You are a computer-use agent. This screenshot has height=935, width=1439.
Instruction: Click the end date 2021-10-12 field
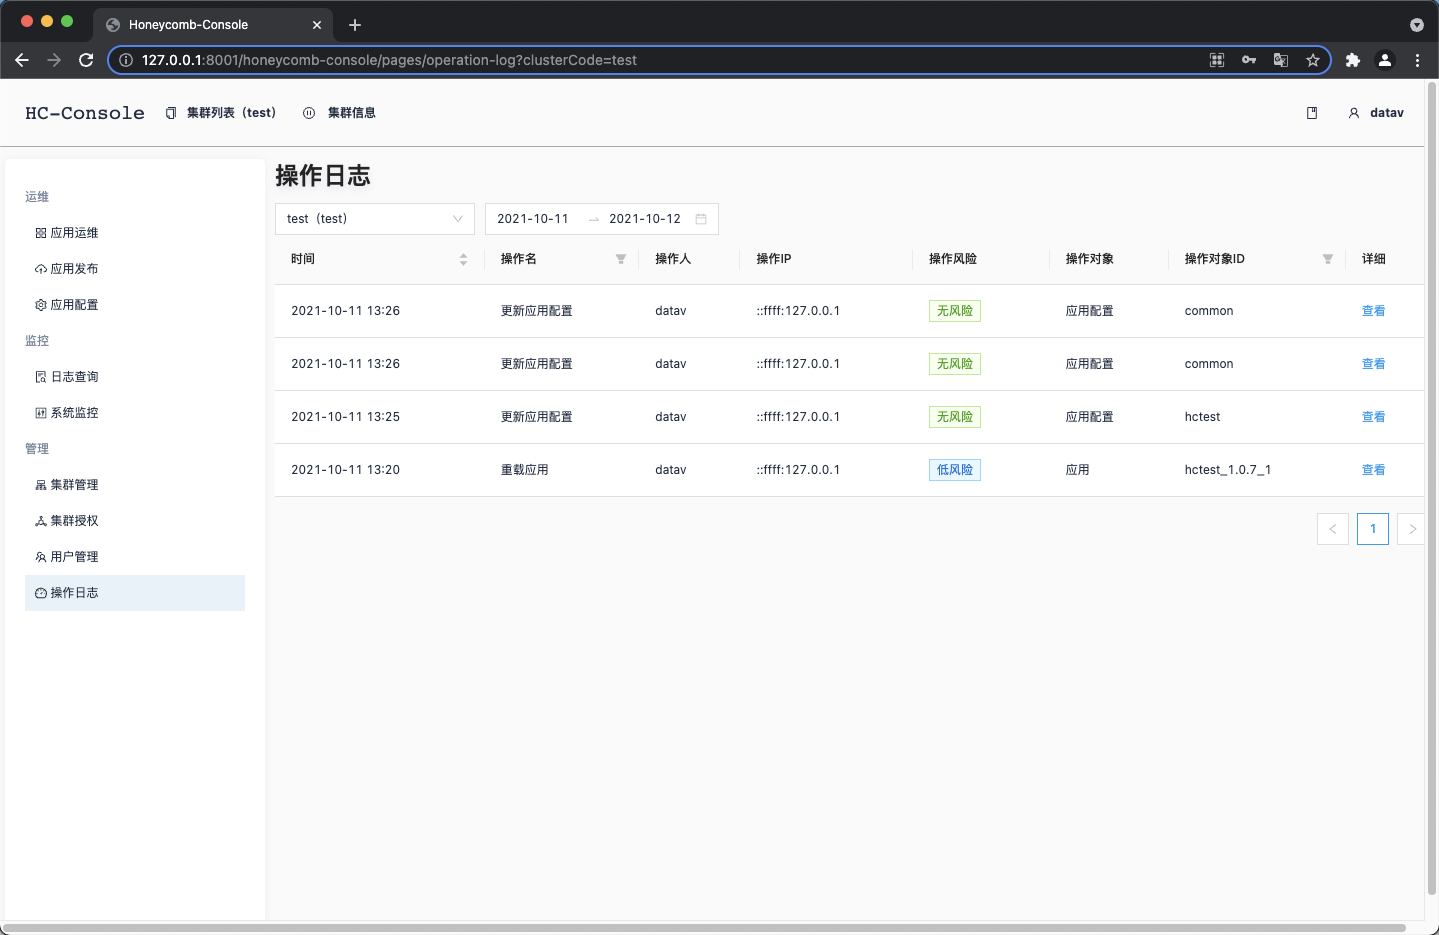click(x=645, y=219)
